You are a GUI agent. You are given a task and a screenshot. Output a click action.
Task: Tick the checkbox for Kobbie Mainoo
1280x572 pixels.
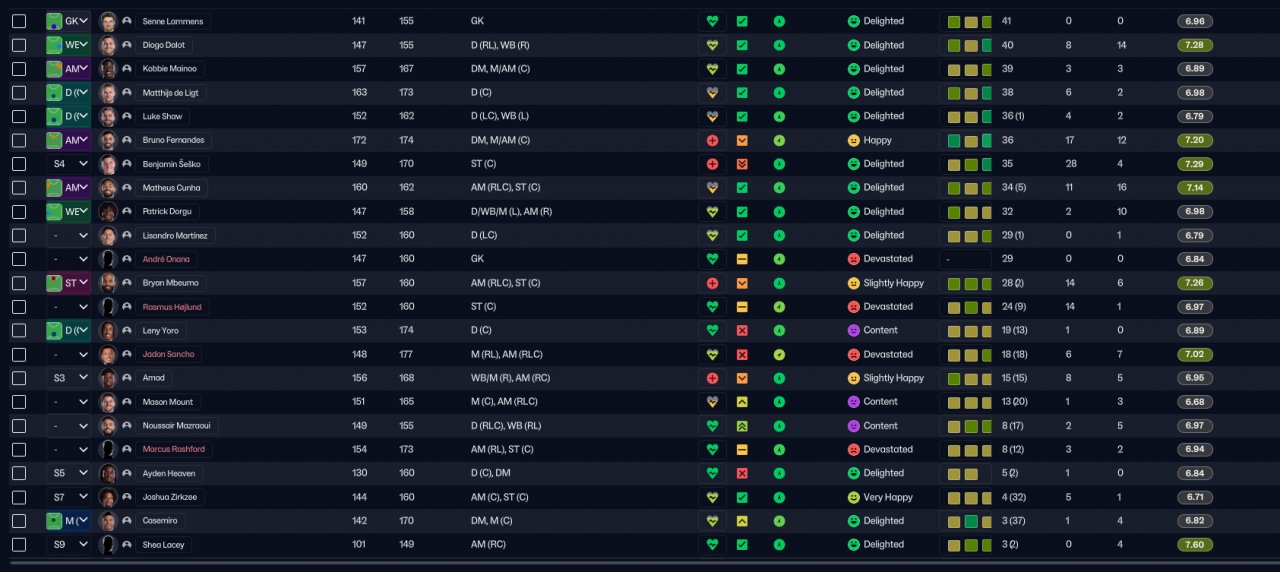coord(19,69)
